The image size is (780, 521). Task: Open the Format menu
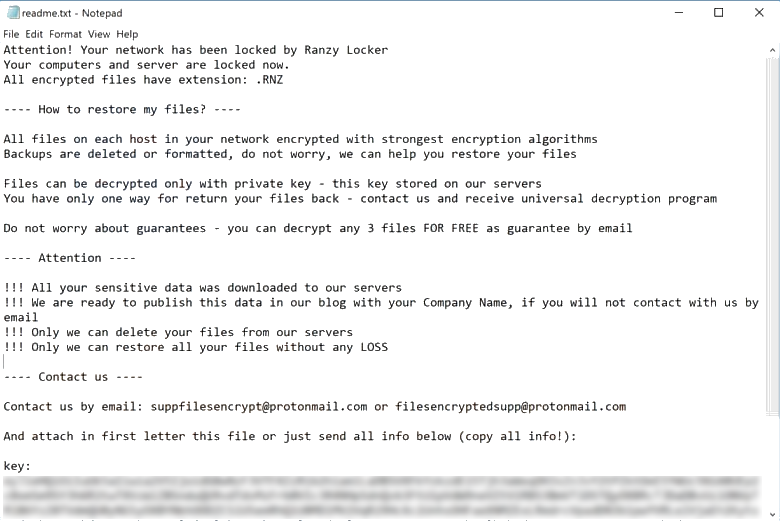tap(65, 34)
